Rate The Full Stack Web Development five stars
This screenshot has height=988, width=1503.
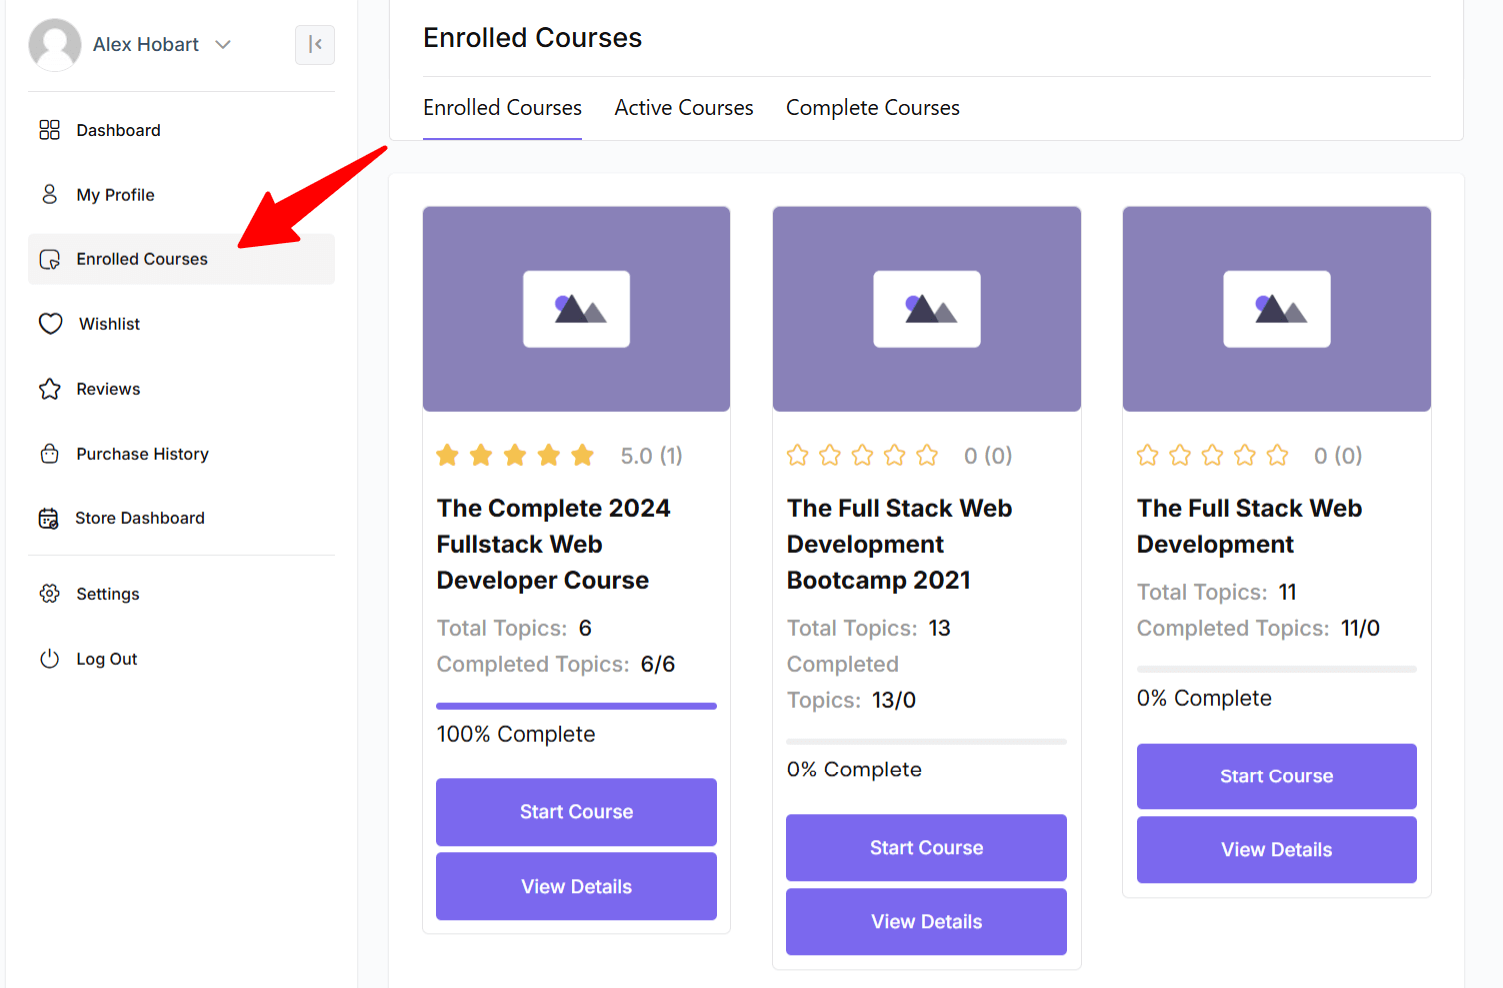click(1278, 455)
